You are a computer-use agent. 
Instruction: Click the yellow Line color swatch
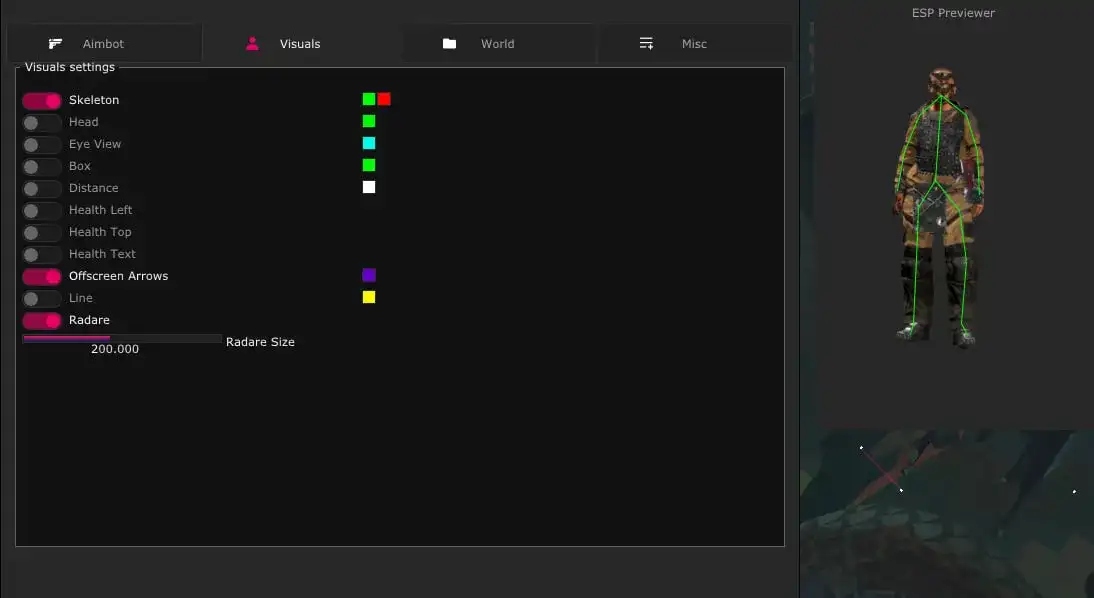pos(368,296)
